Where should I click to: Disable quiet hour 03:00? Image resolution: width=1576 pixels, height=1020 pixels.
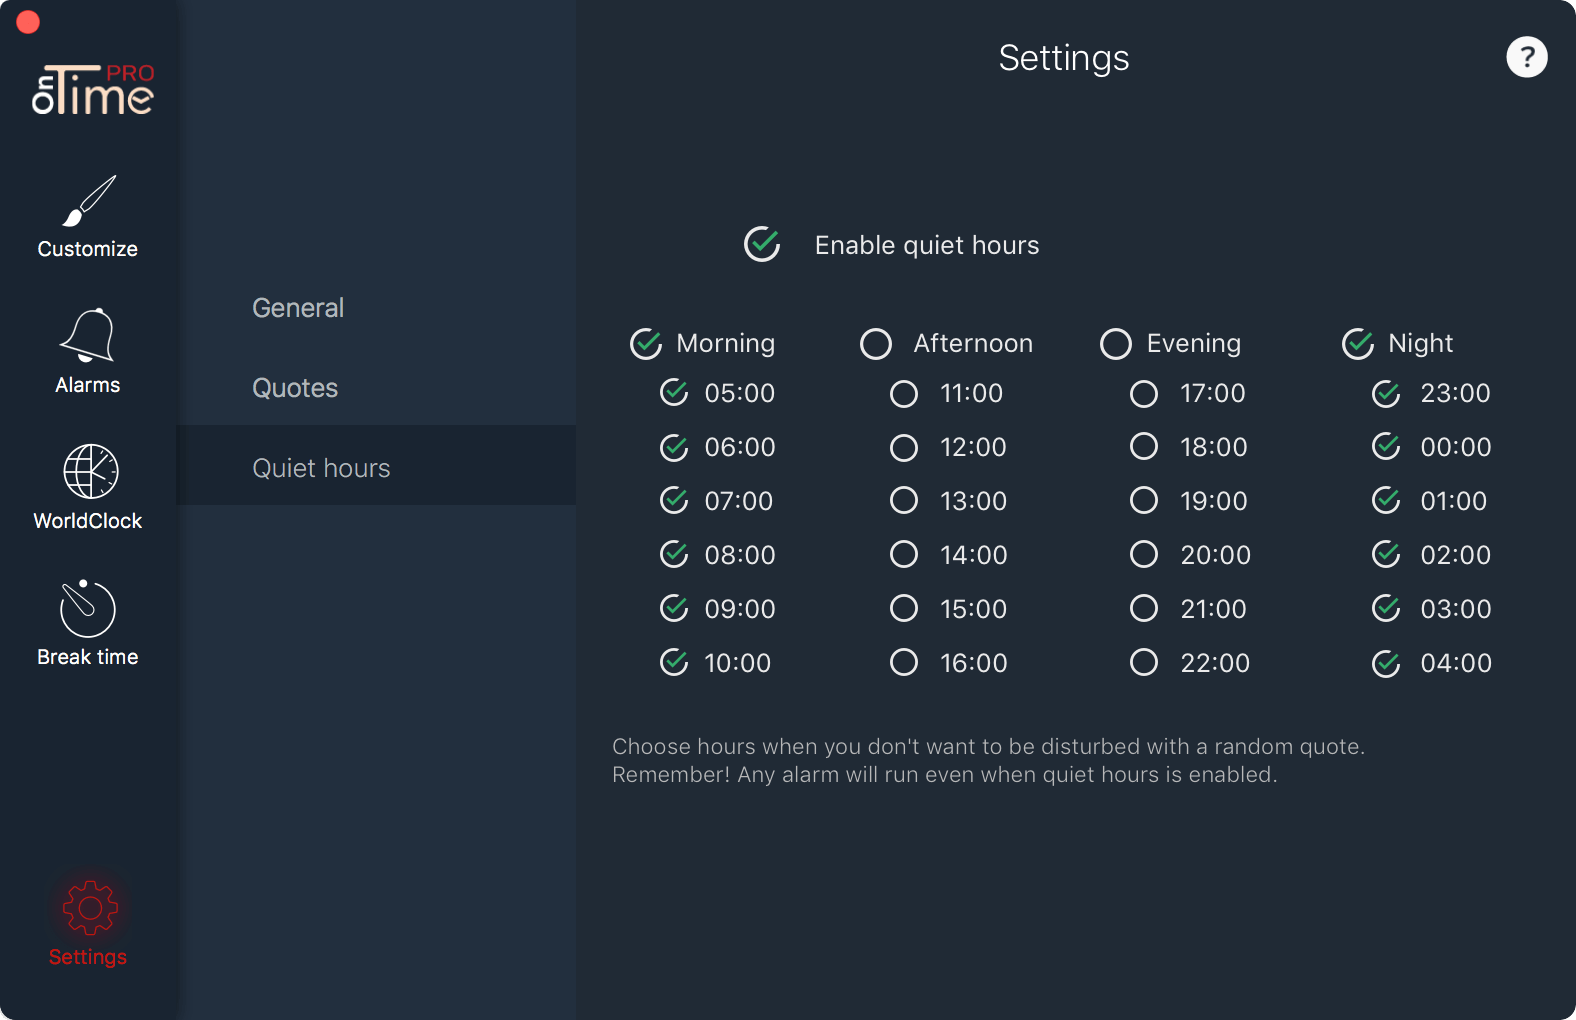1386,608
